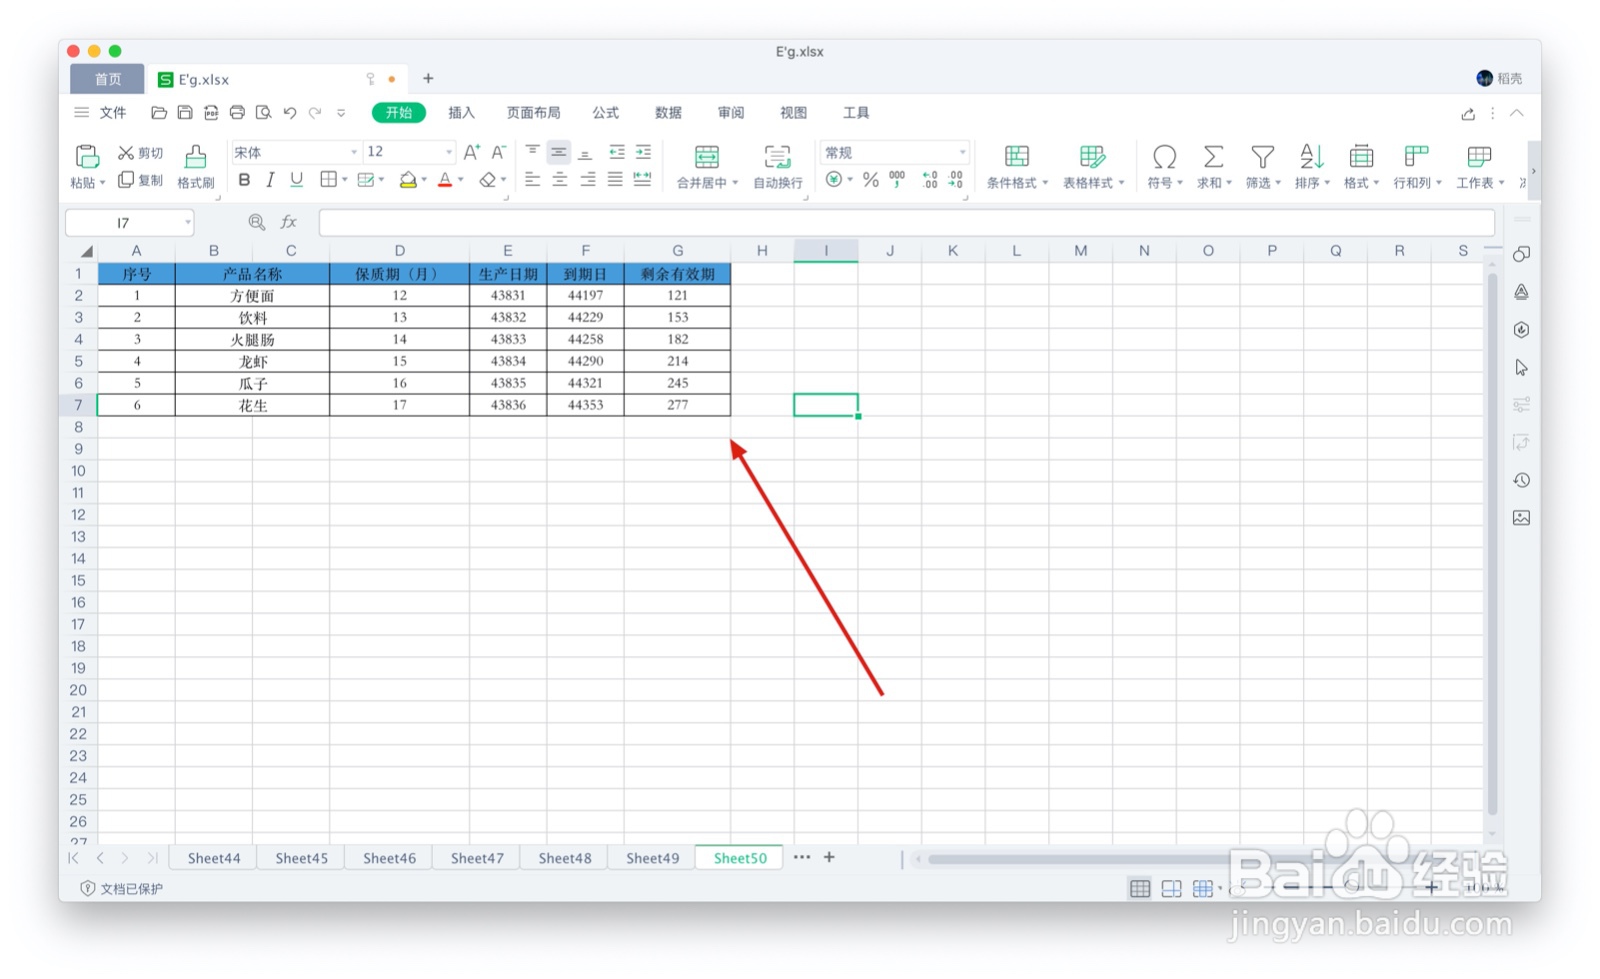Click the cut (剪切) scissors icon
Screen dimensions: 1600x979
(x=126, y=153)
